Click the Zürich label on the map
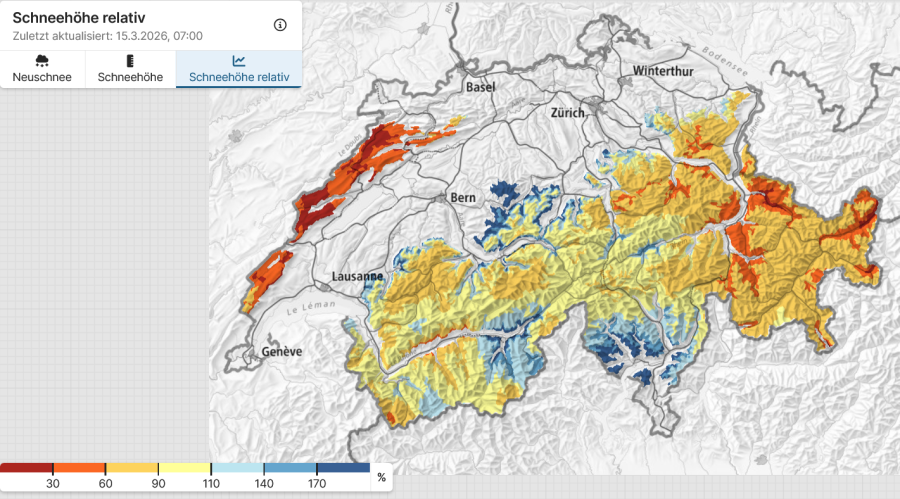Image resolution: width=900 pixels, height=499 pixels. click(567, 113)
